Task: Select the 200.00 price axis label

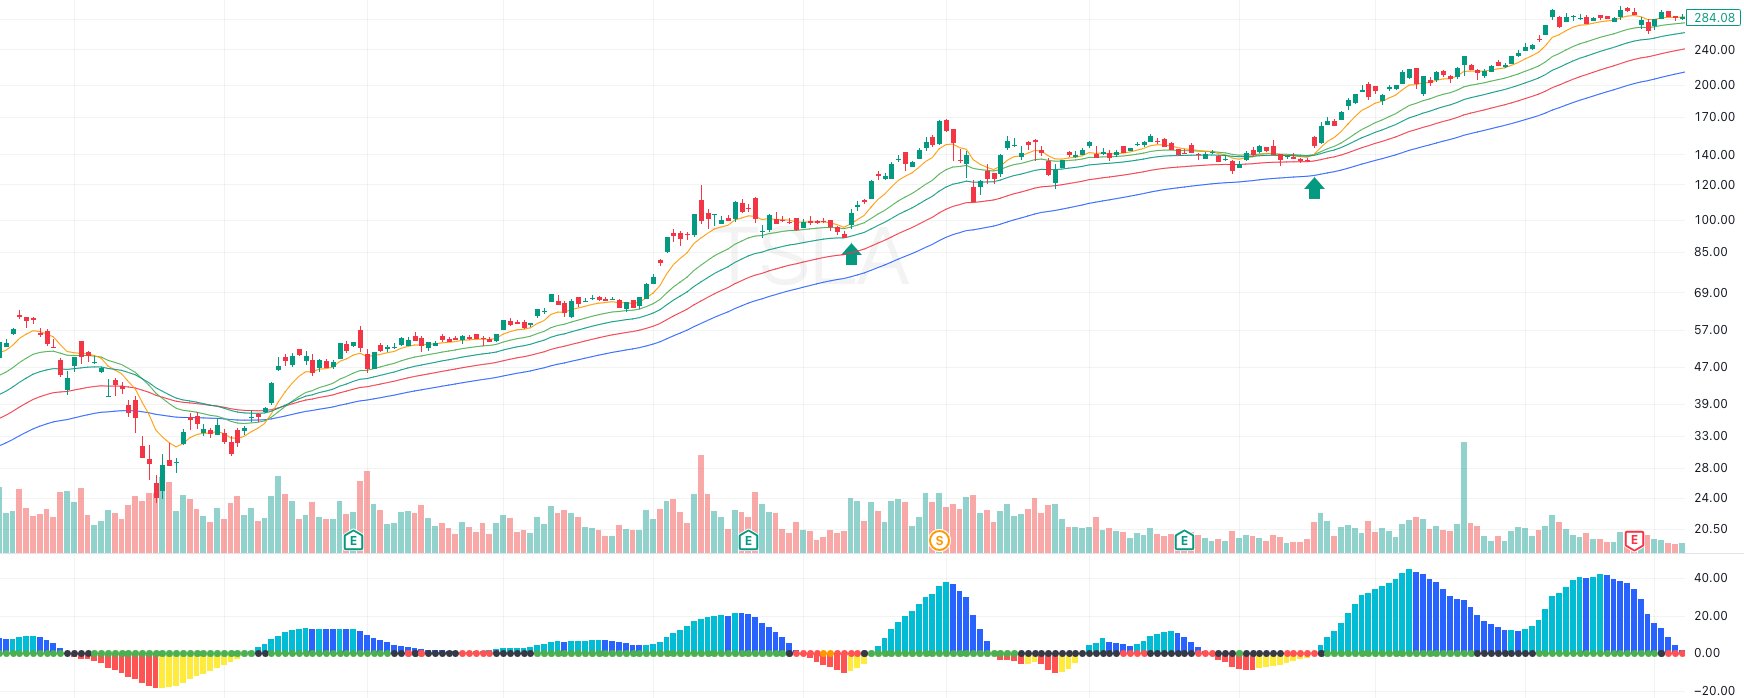Action: [1714, 85]
